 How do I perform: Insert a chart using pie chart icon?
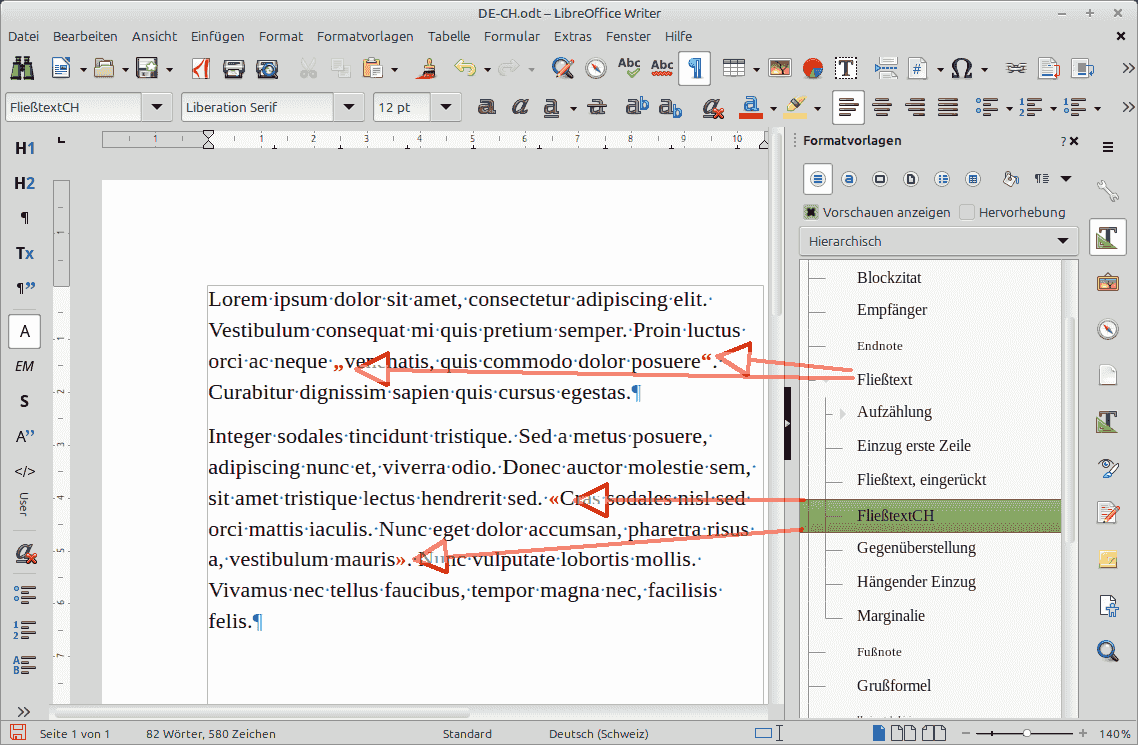813,69
